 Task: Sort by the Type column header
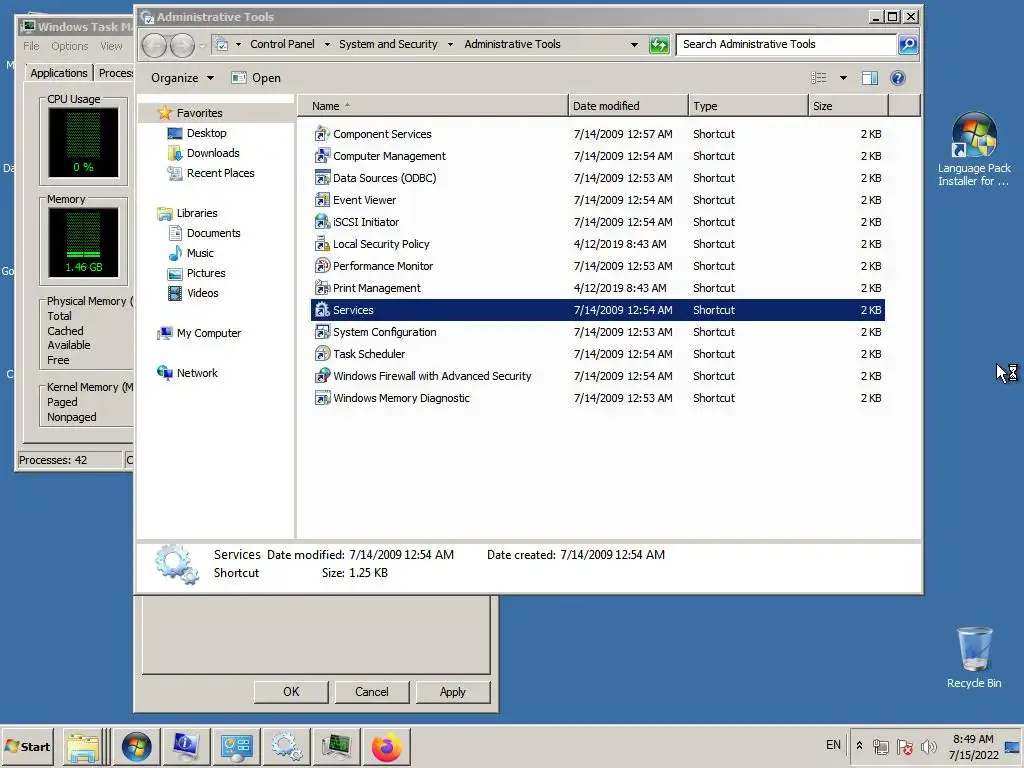[748, 106]
